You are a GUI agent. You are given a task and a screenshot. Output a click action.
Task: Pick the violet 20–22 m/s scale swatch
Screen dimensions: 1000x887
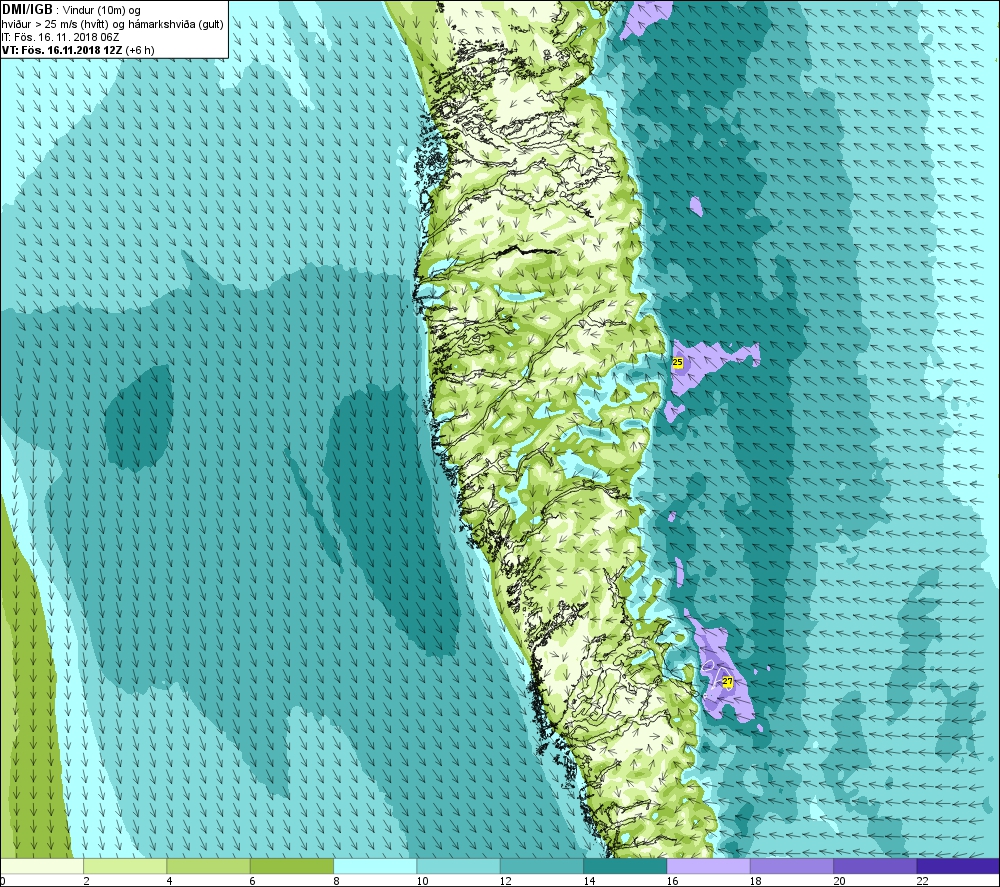[874, 866]
